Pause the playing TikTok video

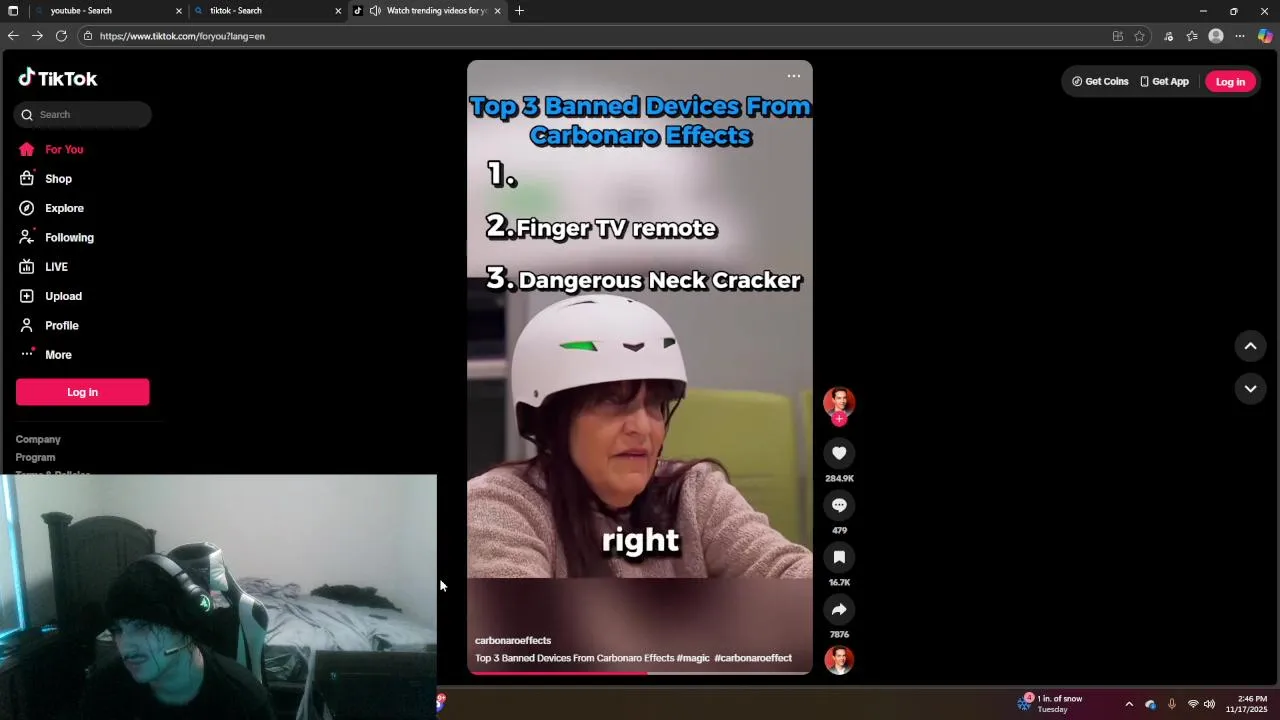[640, 367]
